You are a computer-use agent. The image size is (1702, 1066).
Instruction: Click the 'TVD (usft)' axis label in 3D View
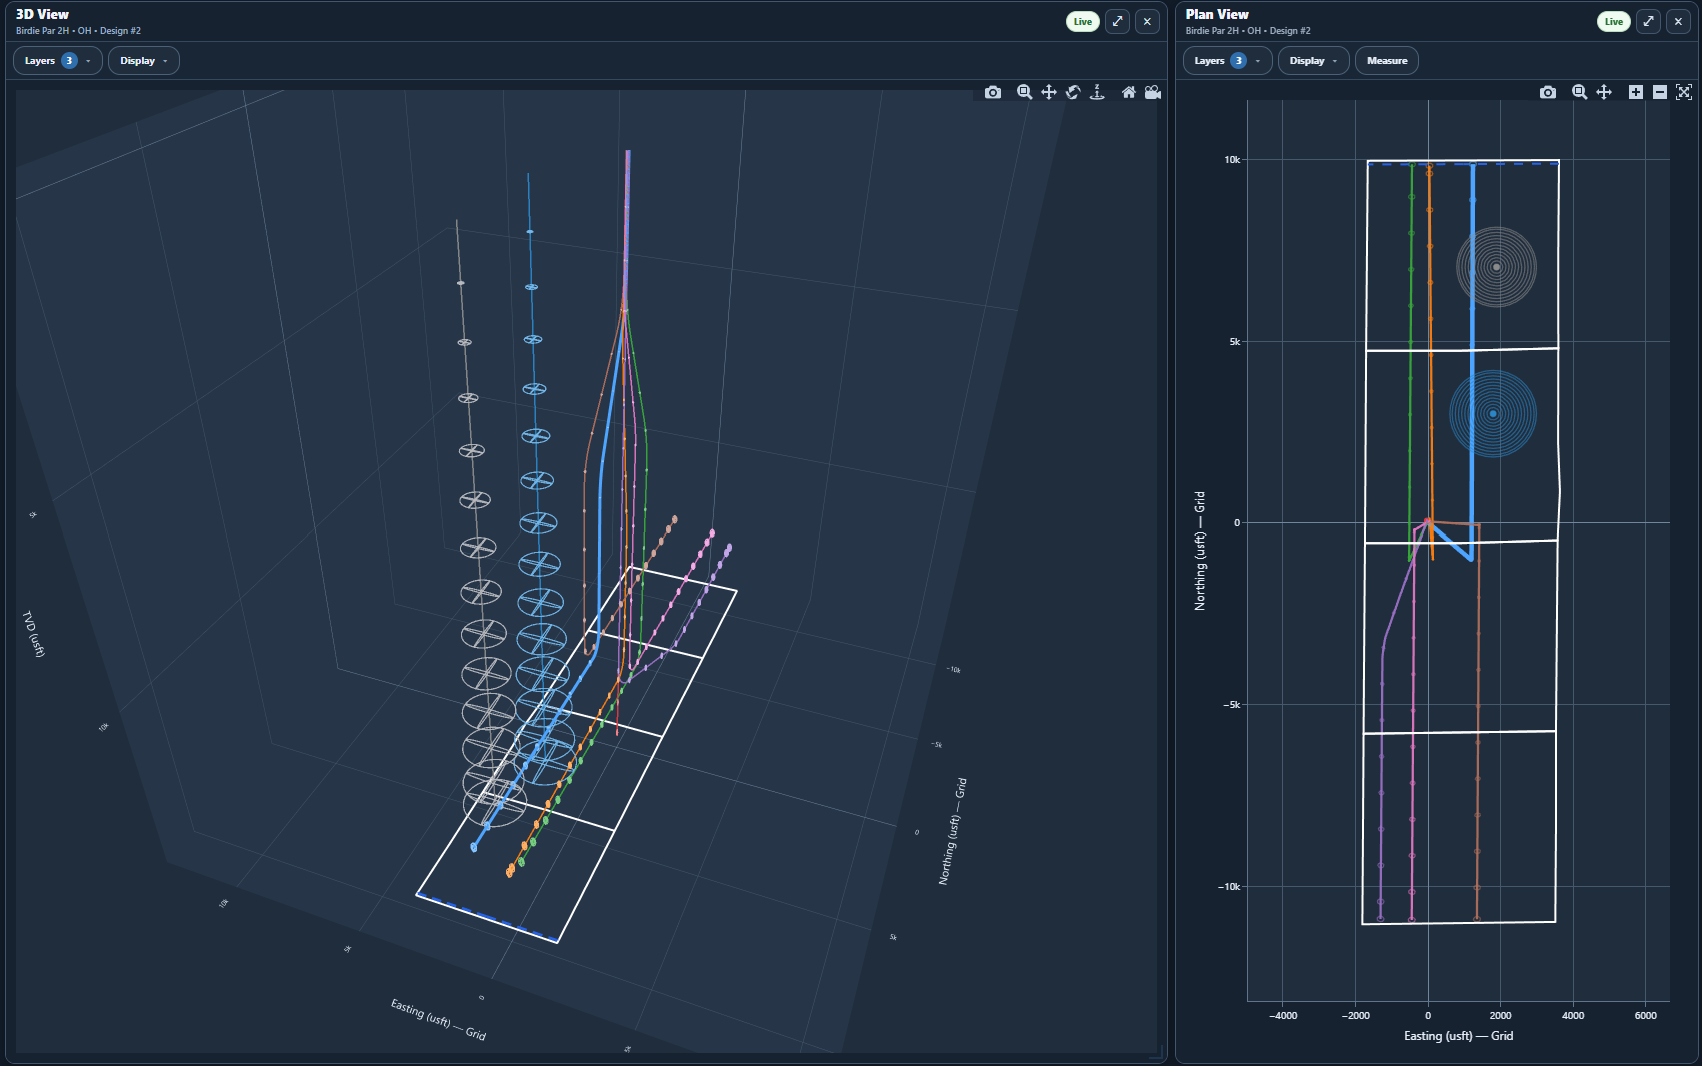click(34, 634)
